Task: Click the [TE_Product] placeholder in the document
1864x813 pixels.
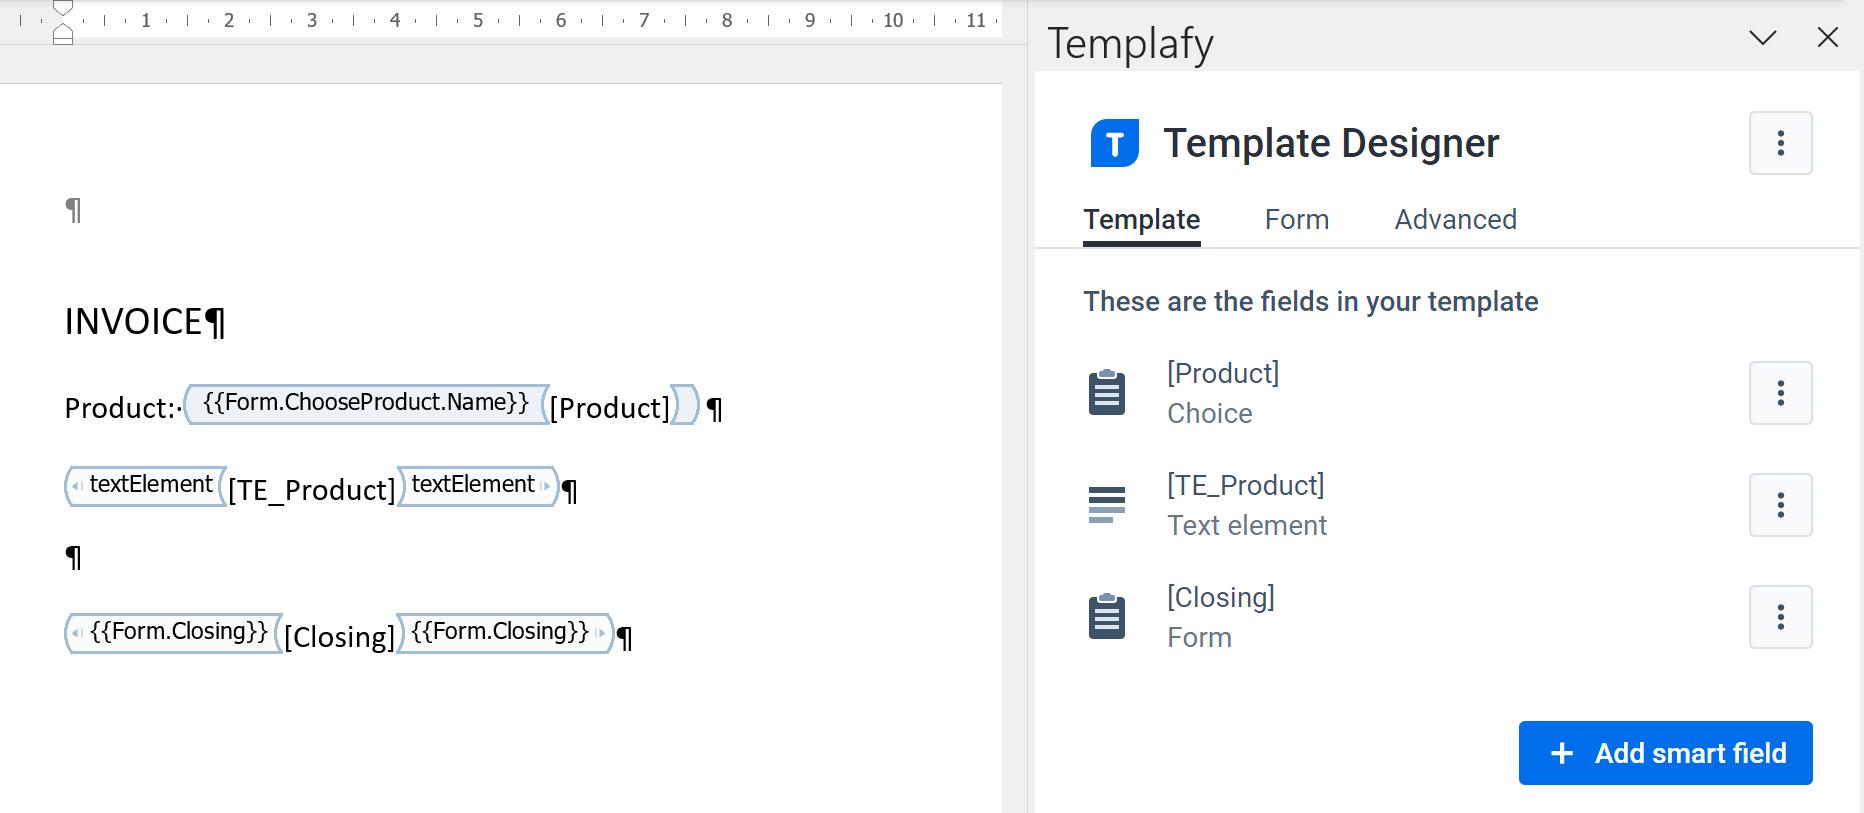Action: (x=312, y=490)
